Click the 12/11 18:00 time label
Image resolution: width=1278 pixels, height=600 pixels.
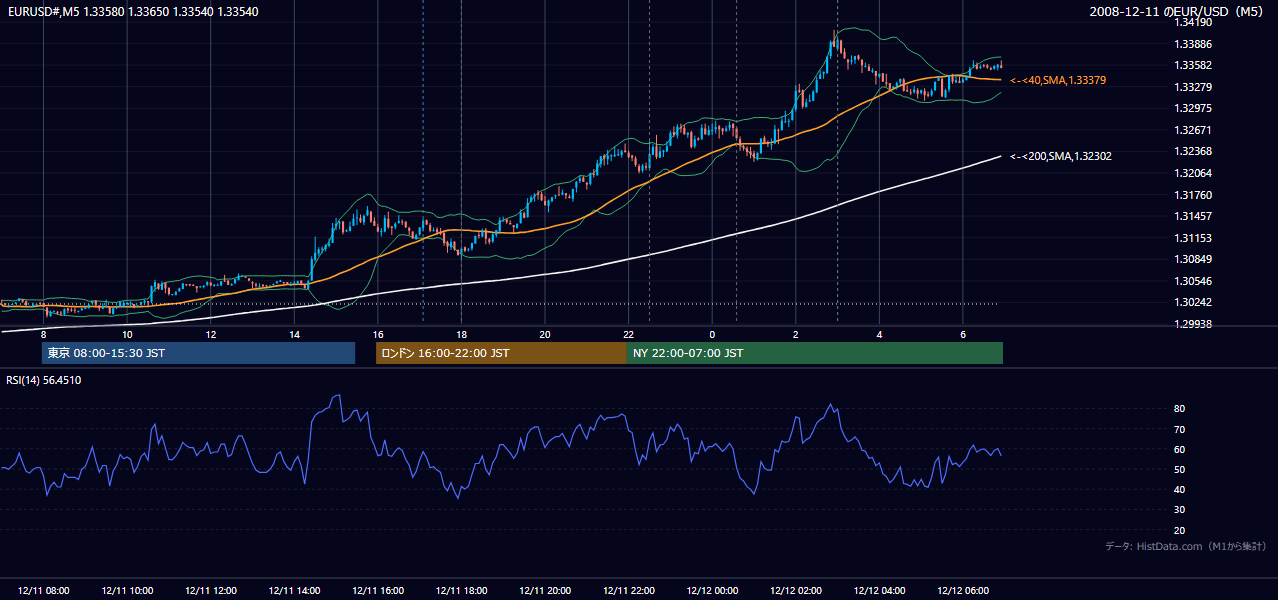[461, 591]
